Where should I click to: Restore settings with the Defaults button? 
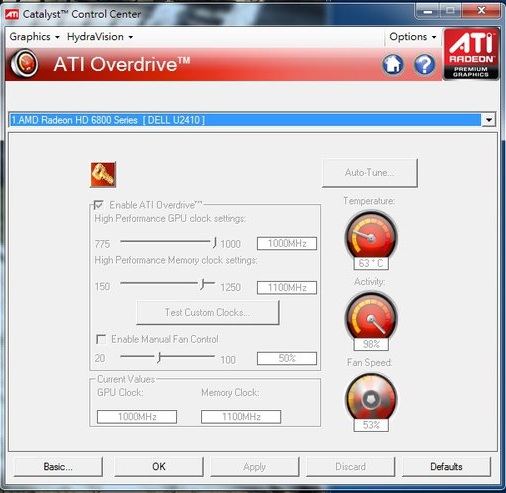coord(446,466)
